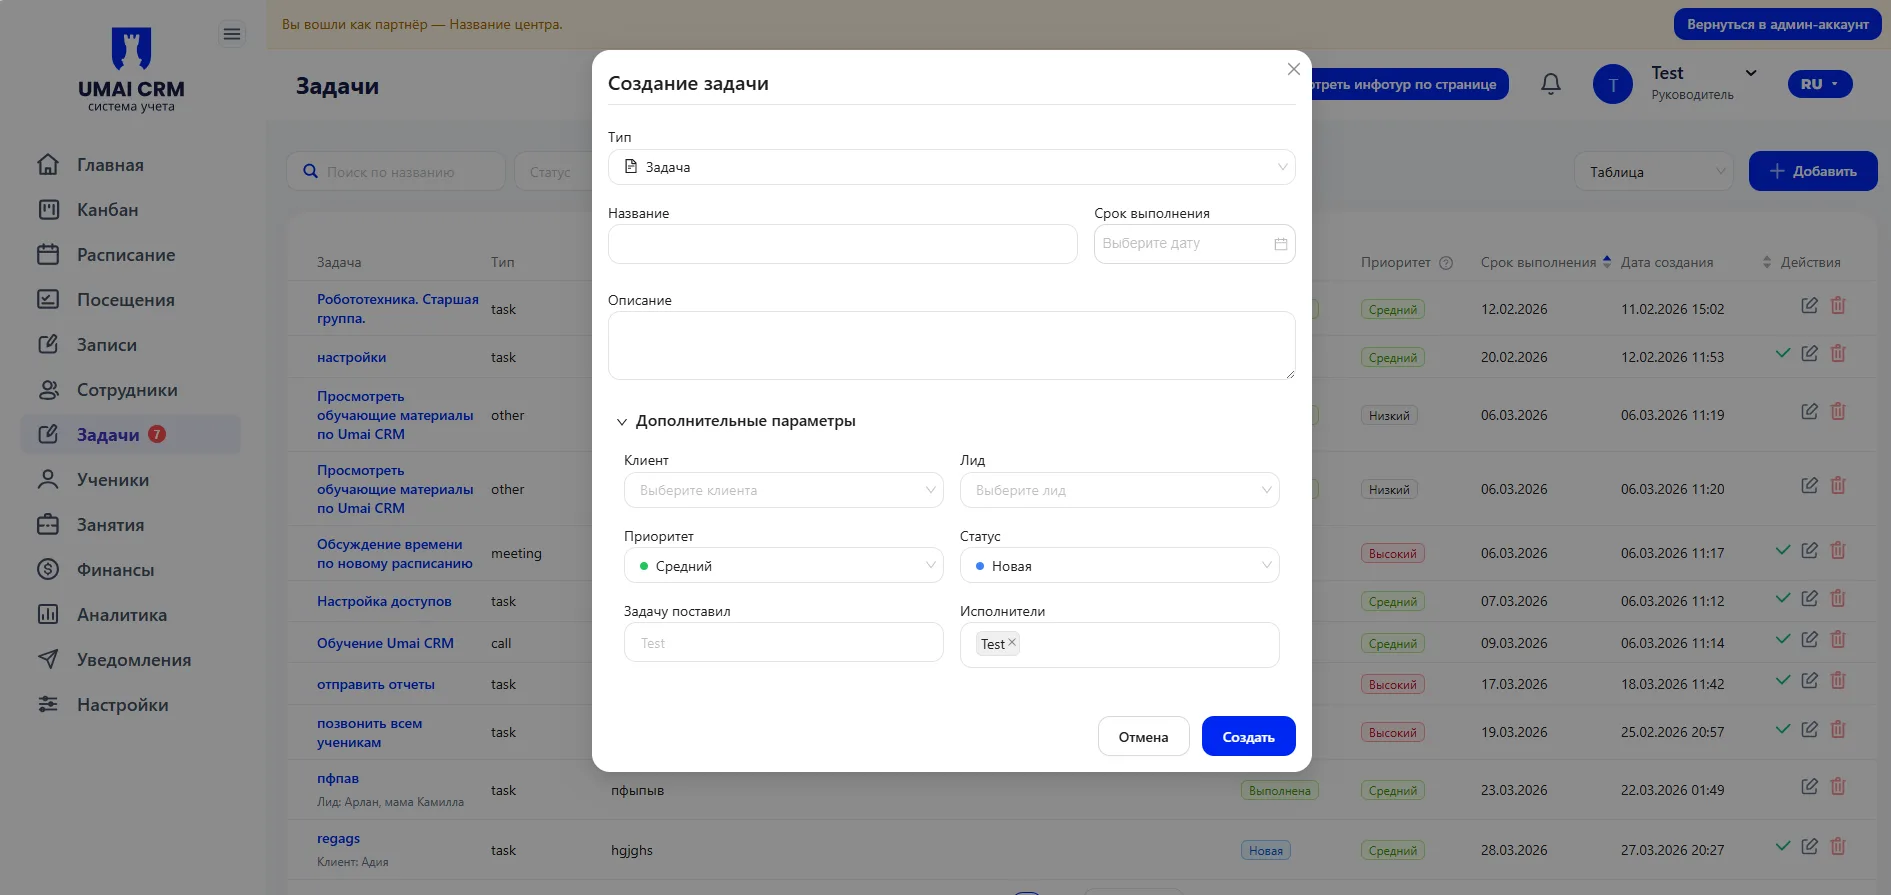Click the Исполнители selection field
This screenshot has height=895, width=1891.
coord(1119,645)
